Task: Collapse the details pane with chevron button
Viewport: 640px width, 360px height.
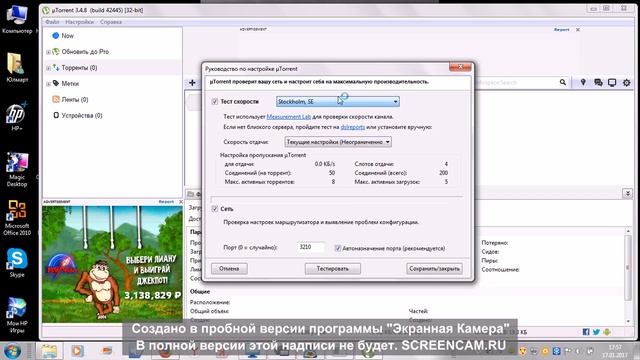Action: click(628, 193)
